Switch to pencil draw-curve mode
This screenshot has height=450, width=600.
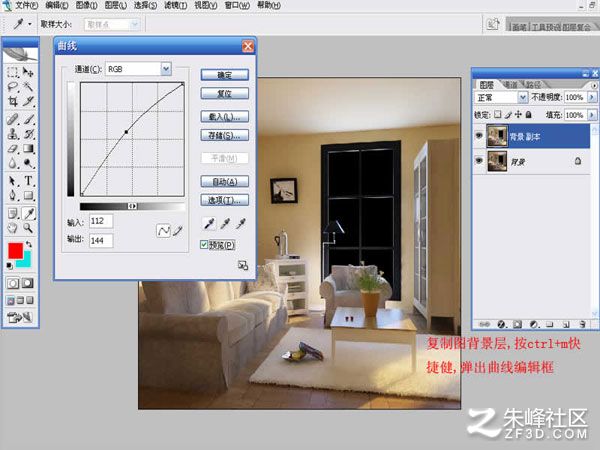point(178,231)
